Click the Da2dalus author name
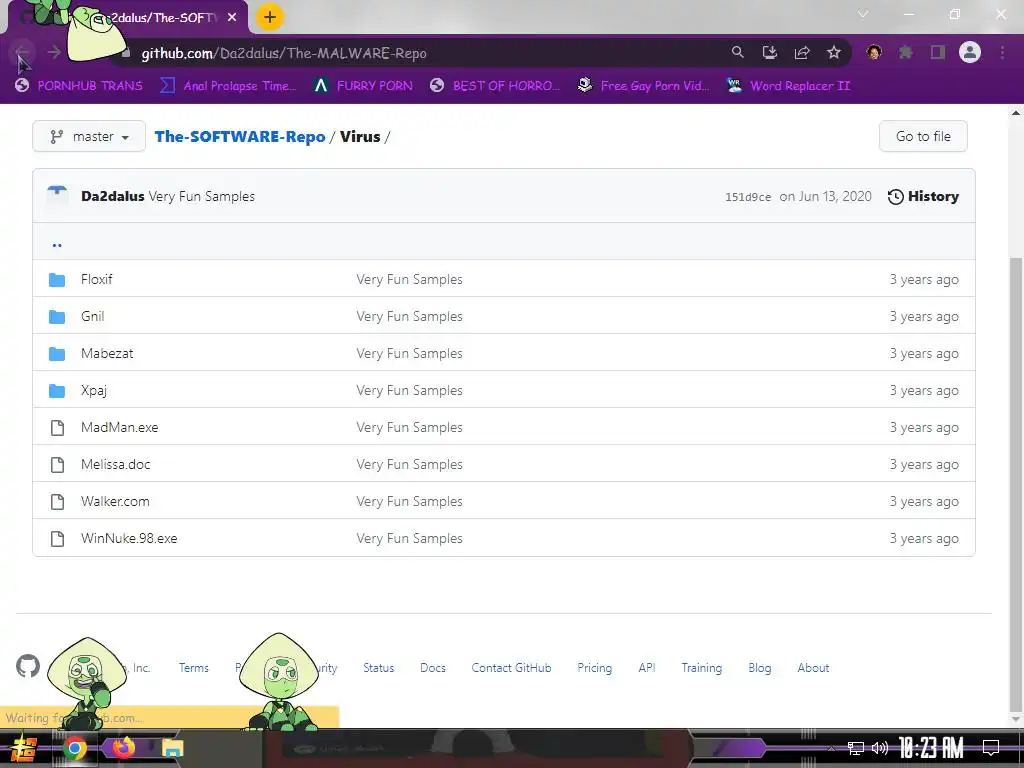Image resolution: width=1024 pixels, height=768 pixels. pyautogui.click(x=112, y=197)
